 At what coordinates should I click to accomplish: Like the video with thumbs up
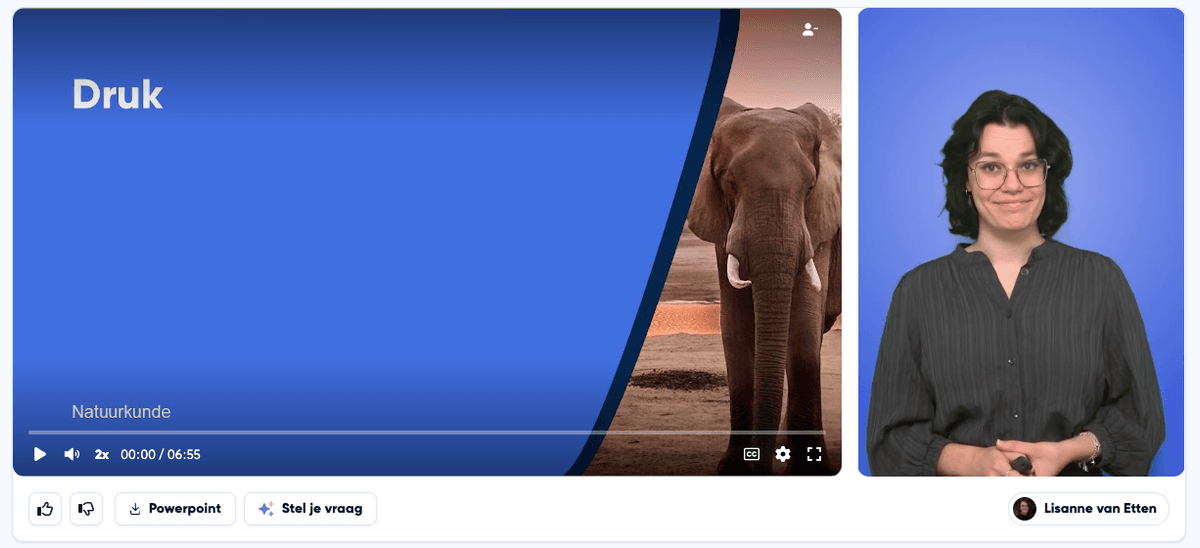pyautogui.click(x=45, y=509)
